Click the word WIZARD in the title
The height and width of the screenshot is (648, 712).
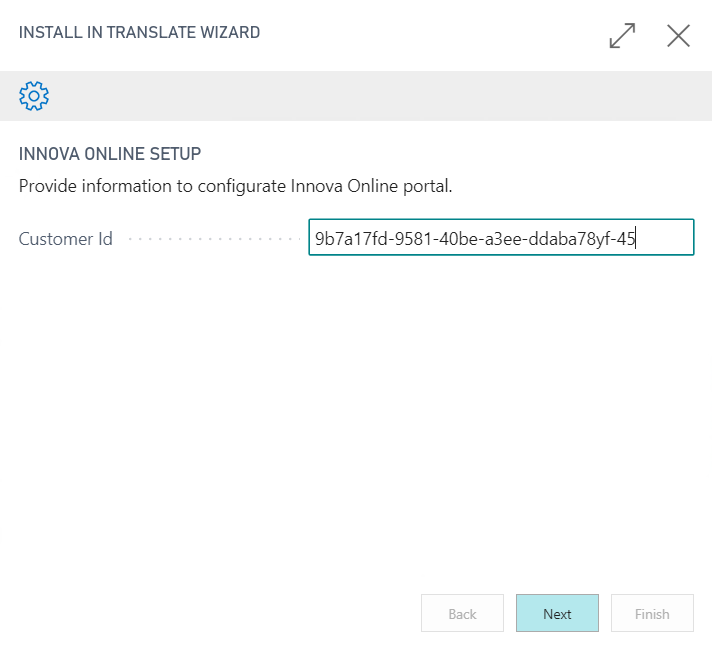pos(230,33)
